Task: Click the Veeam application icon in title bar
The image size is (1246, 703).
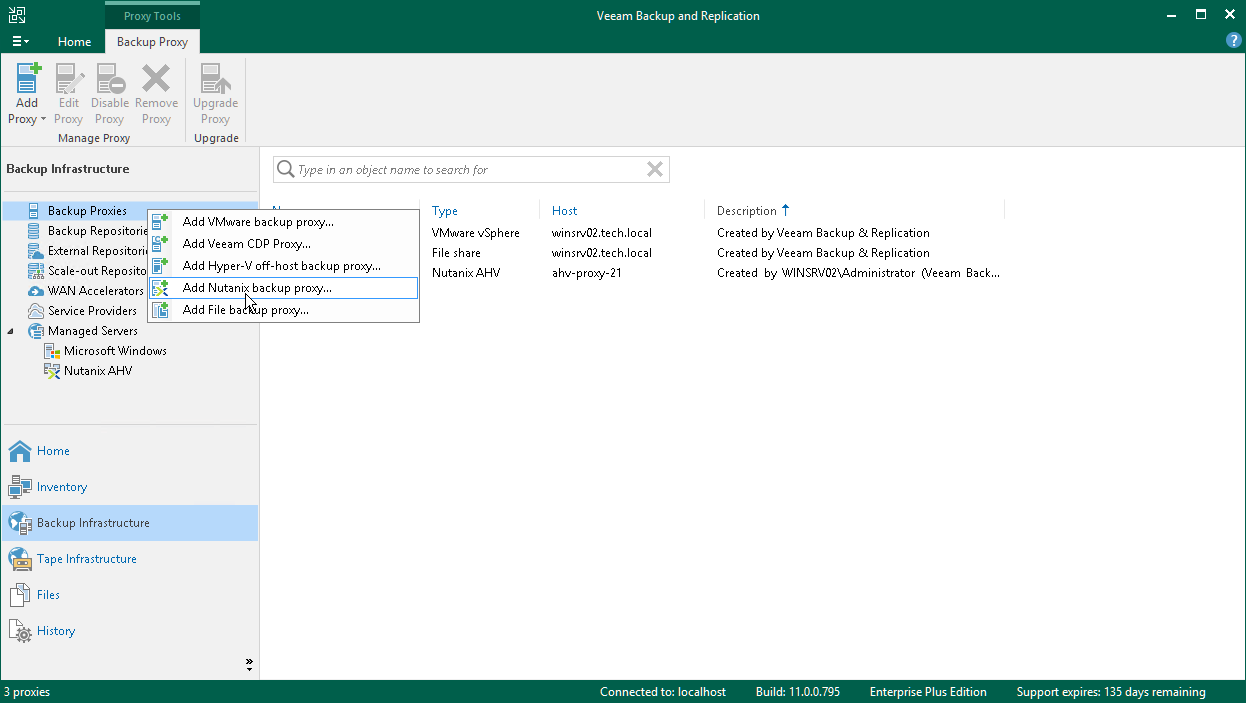Action: 15,15
